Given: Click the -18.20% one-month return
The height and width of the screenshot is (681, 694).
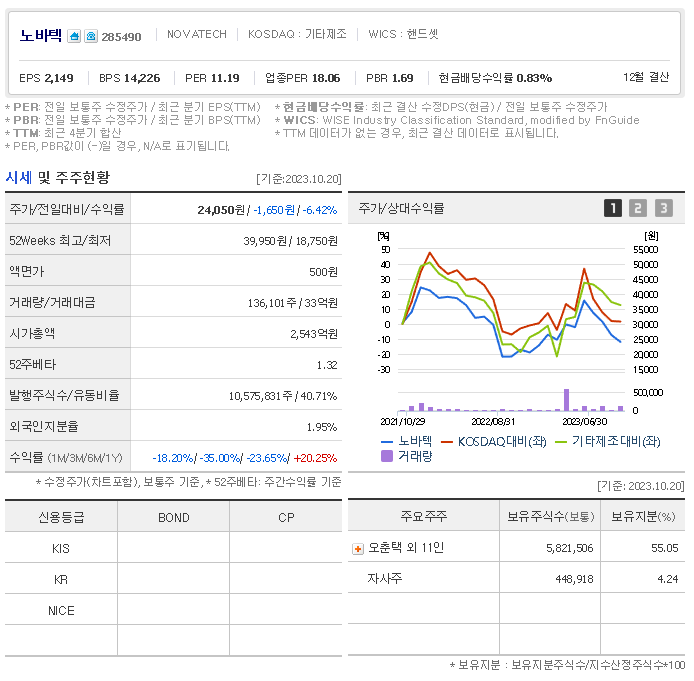Looking at the screenshot, I should pos(173,458).
